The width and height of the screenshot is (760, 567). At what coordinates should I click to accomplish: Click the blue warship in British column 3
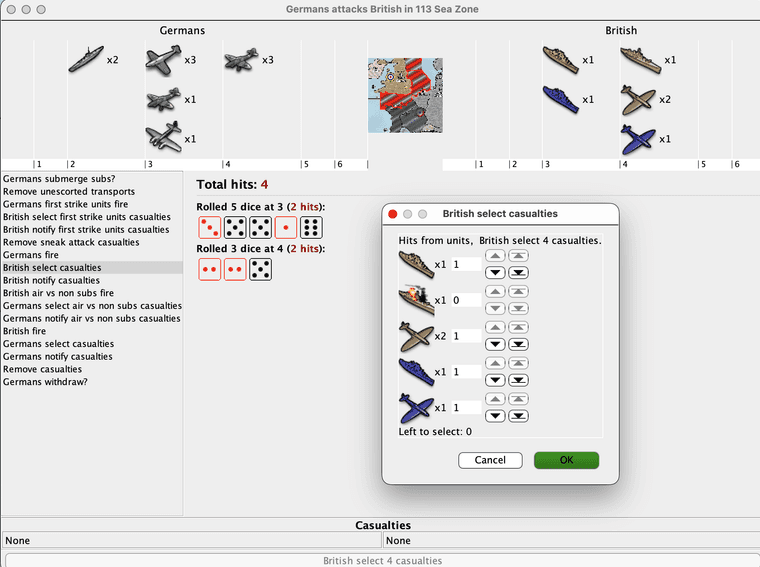pos(560,99)
